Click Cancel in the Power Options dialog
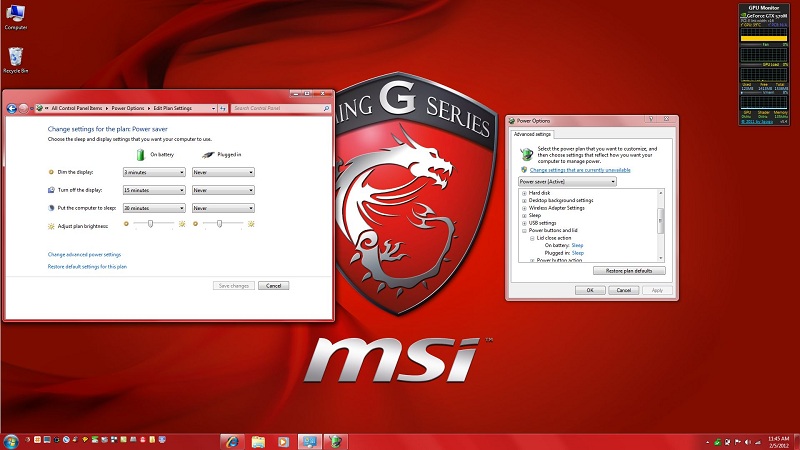Image resolution: width=800 pixels, height=450 pixels. pyautogui.click(x=623, y=290)
